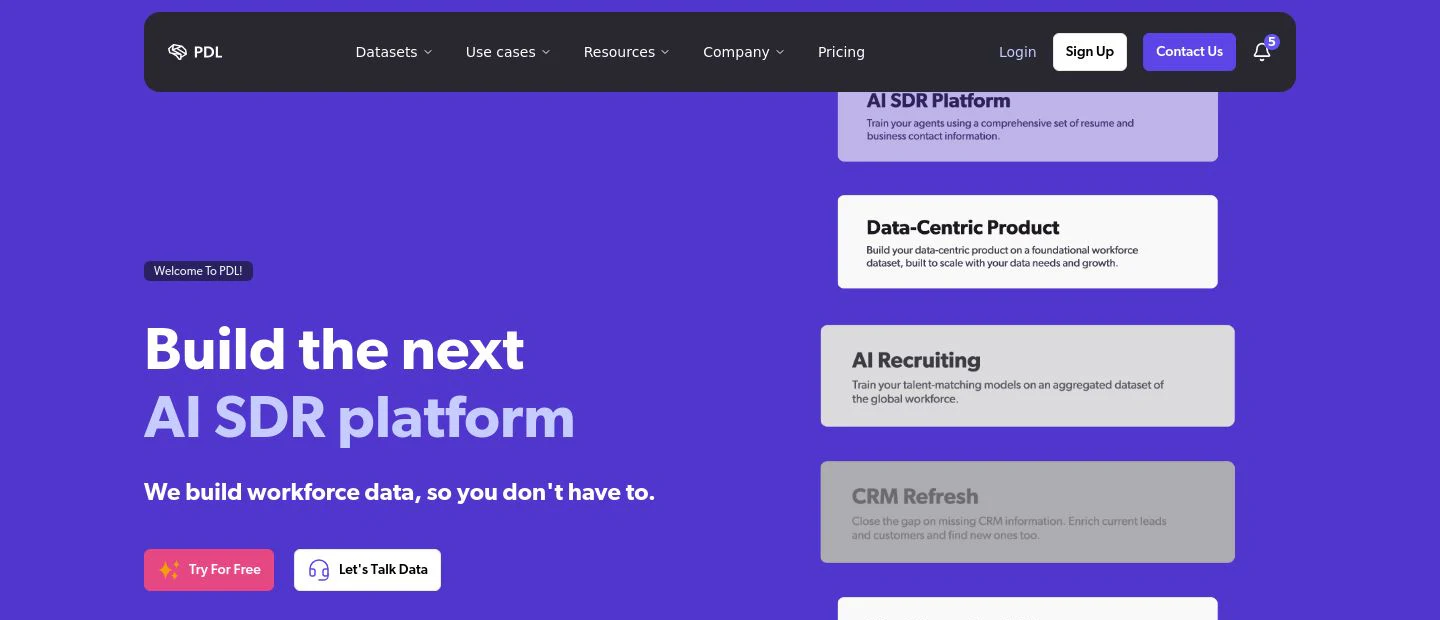The width and height of the screenshot is (1440, 620).
Task: Select the AI Recruiting card
Action: coord(1028,376)
